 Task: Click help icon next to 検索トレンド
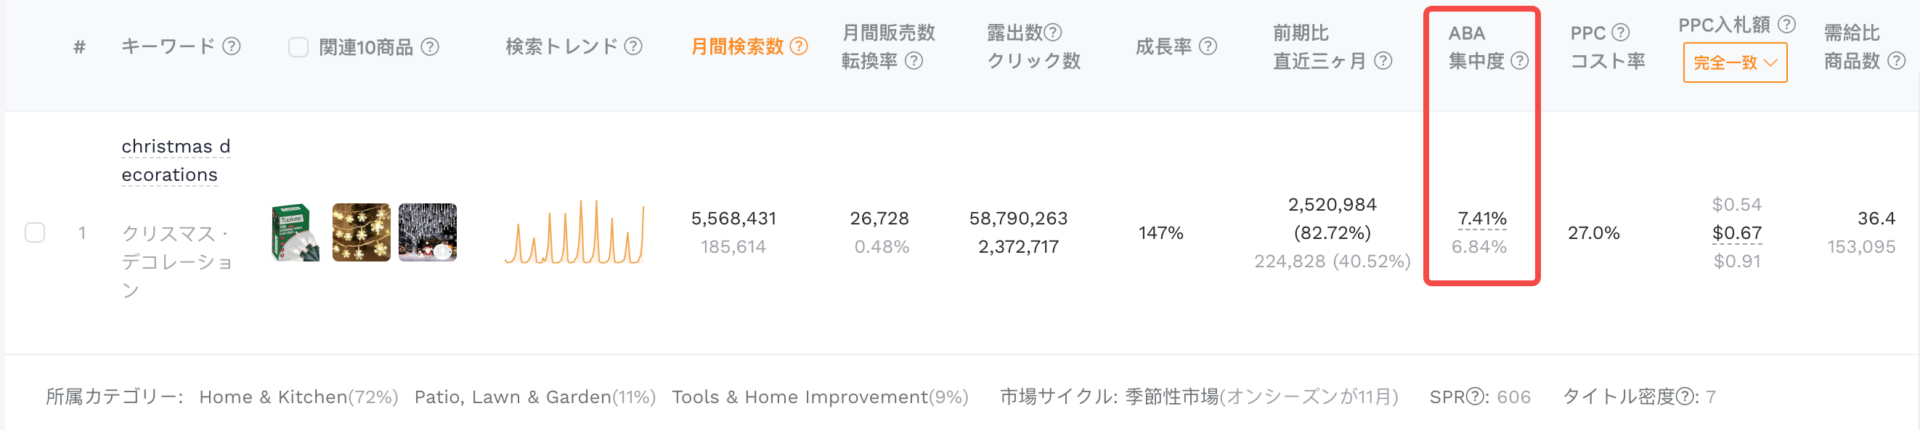pyautogui.click(x=633, y=46)
